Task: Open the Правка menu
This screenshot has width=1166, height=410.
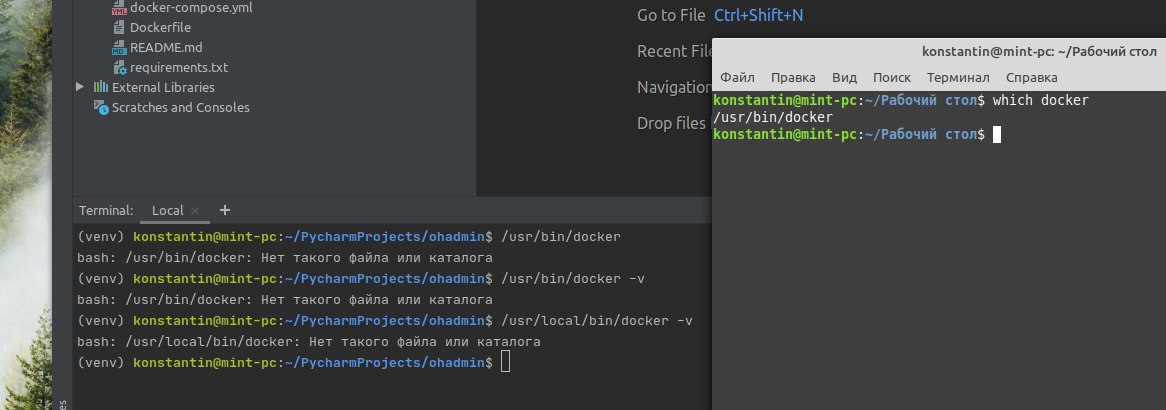Action: (x=793, y=78)
